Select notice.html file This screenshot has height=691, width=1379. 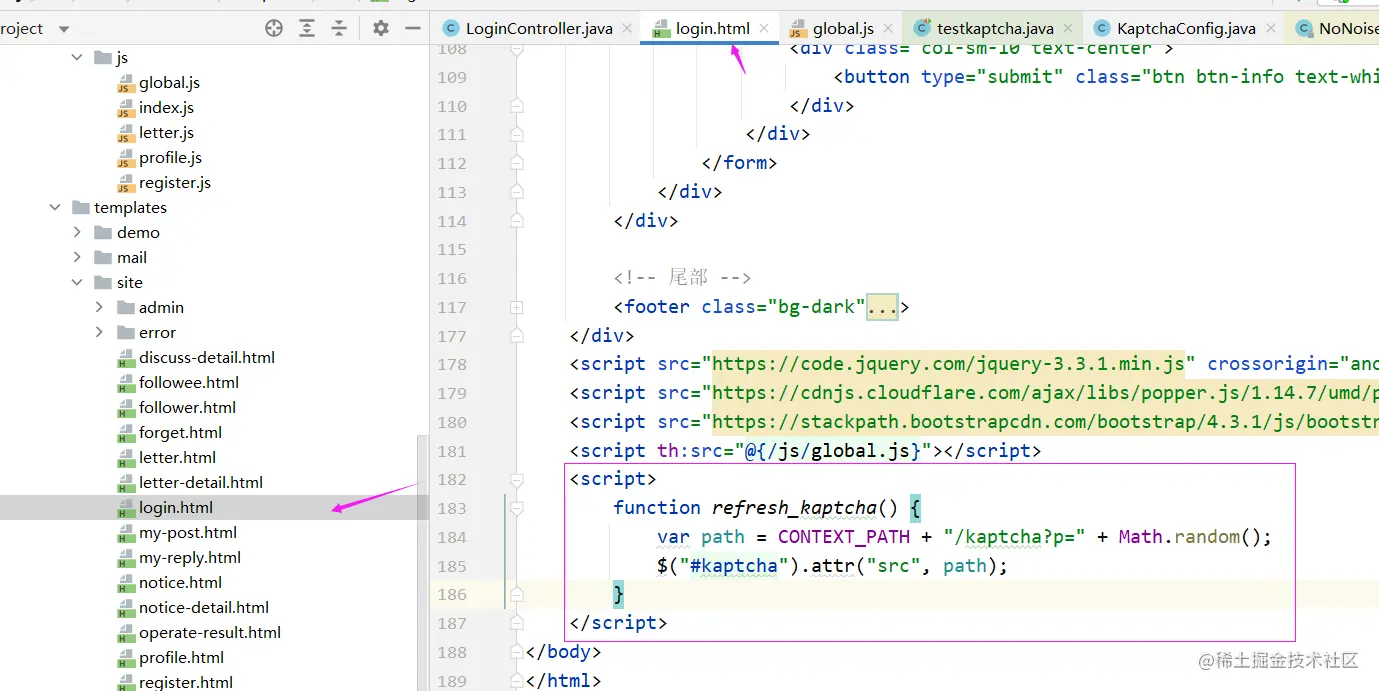[x=180, y=583]
